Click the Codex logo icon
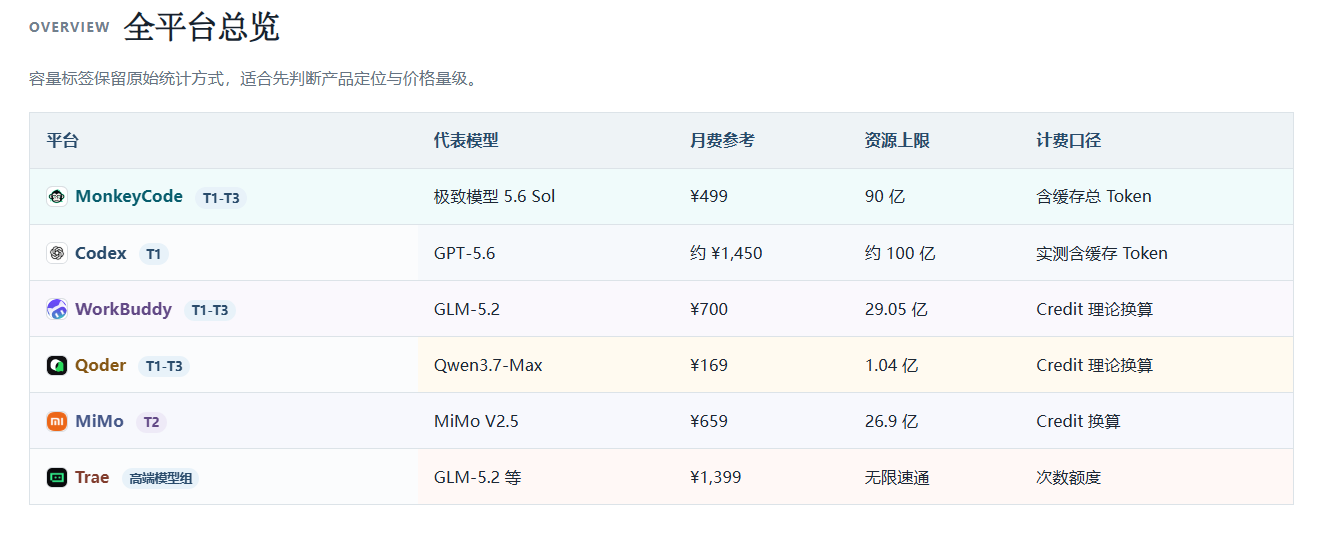The width and height of the screenshot is (1320, 533). [57, 253]
